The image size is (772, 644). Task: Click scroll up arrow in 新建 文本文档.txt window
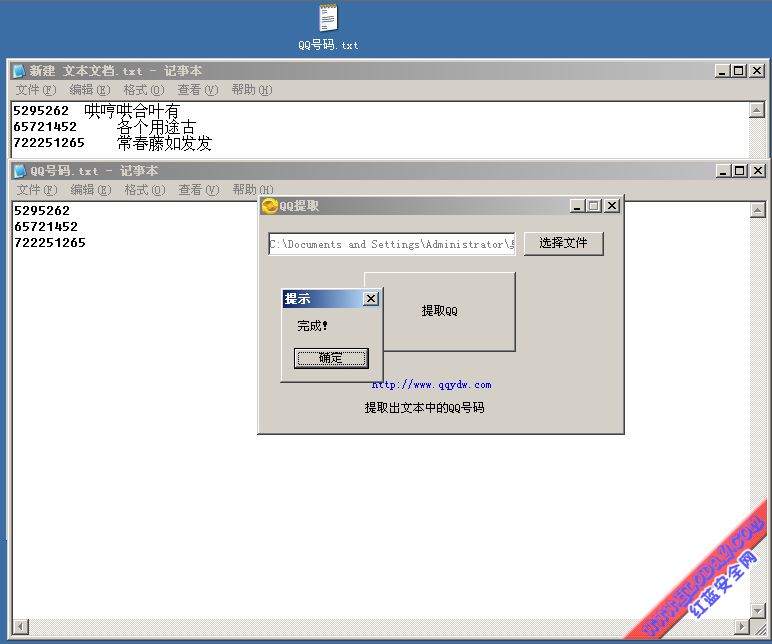(x=757, y=110)
